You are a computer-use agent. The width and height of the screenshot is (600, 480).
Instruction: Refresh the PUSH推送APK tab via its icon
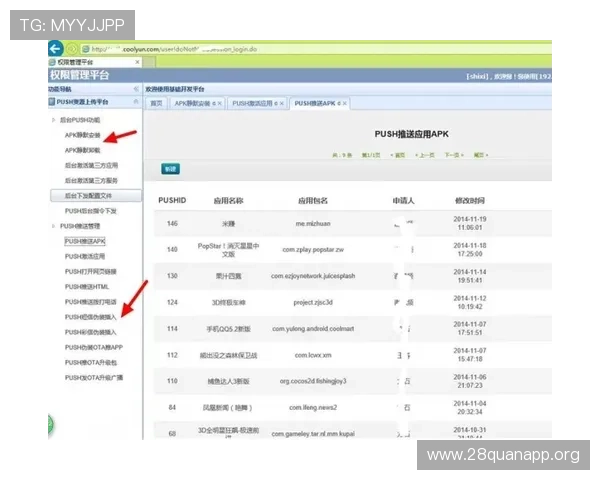click(339, 103)
